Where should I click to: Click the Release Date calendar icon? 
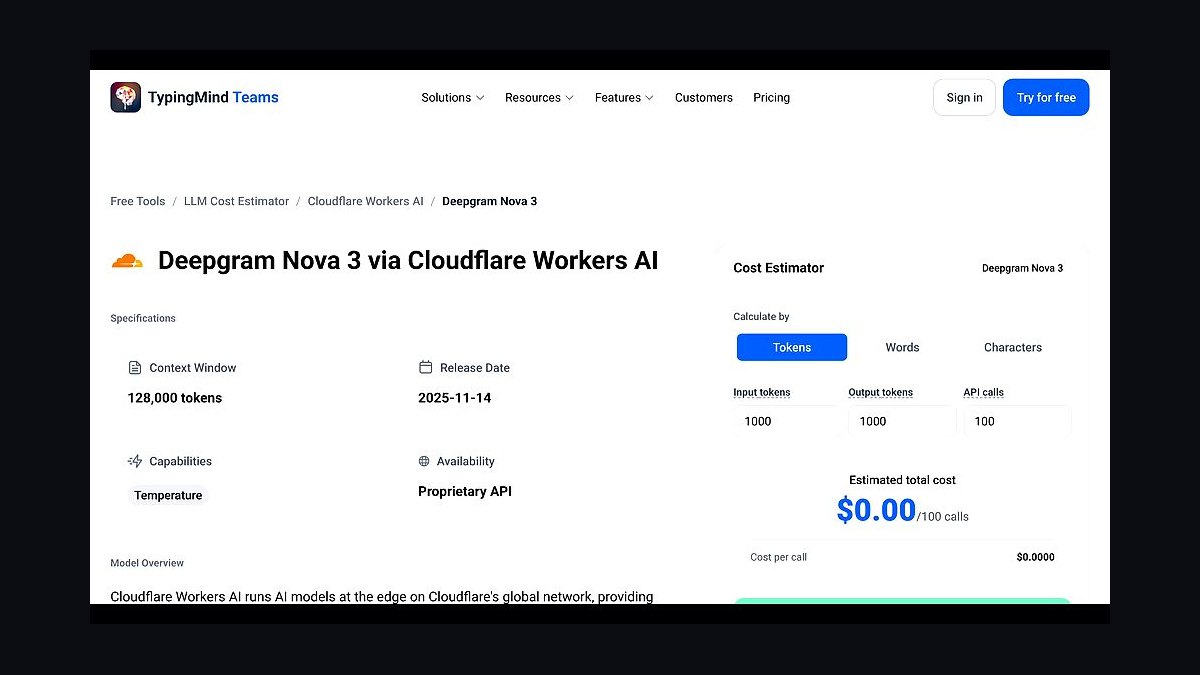click(425, 368)
